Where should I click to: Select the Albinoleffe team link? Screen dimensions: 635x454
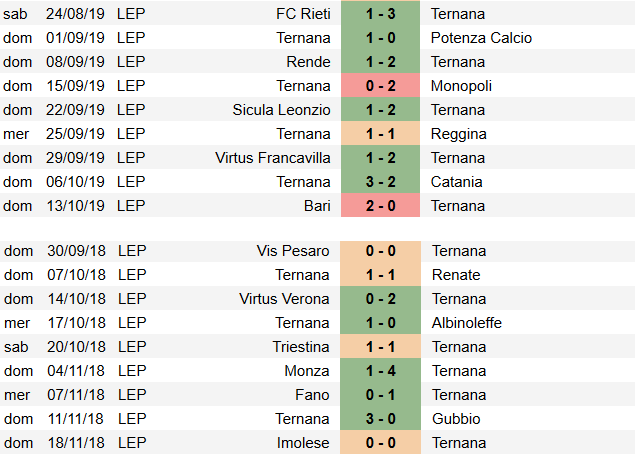click(467, 323)
